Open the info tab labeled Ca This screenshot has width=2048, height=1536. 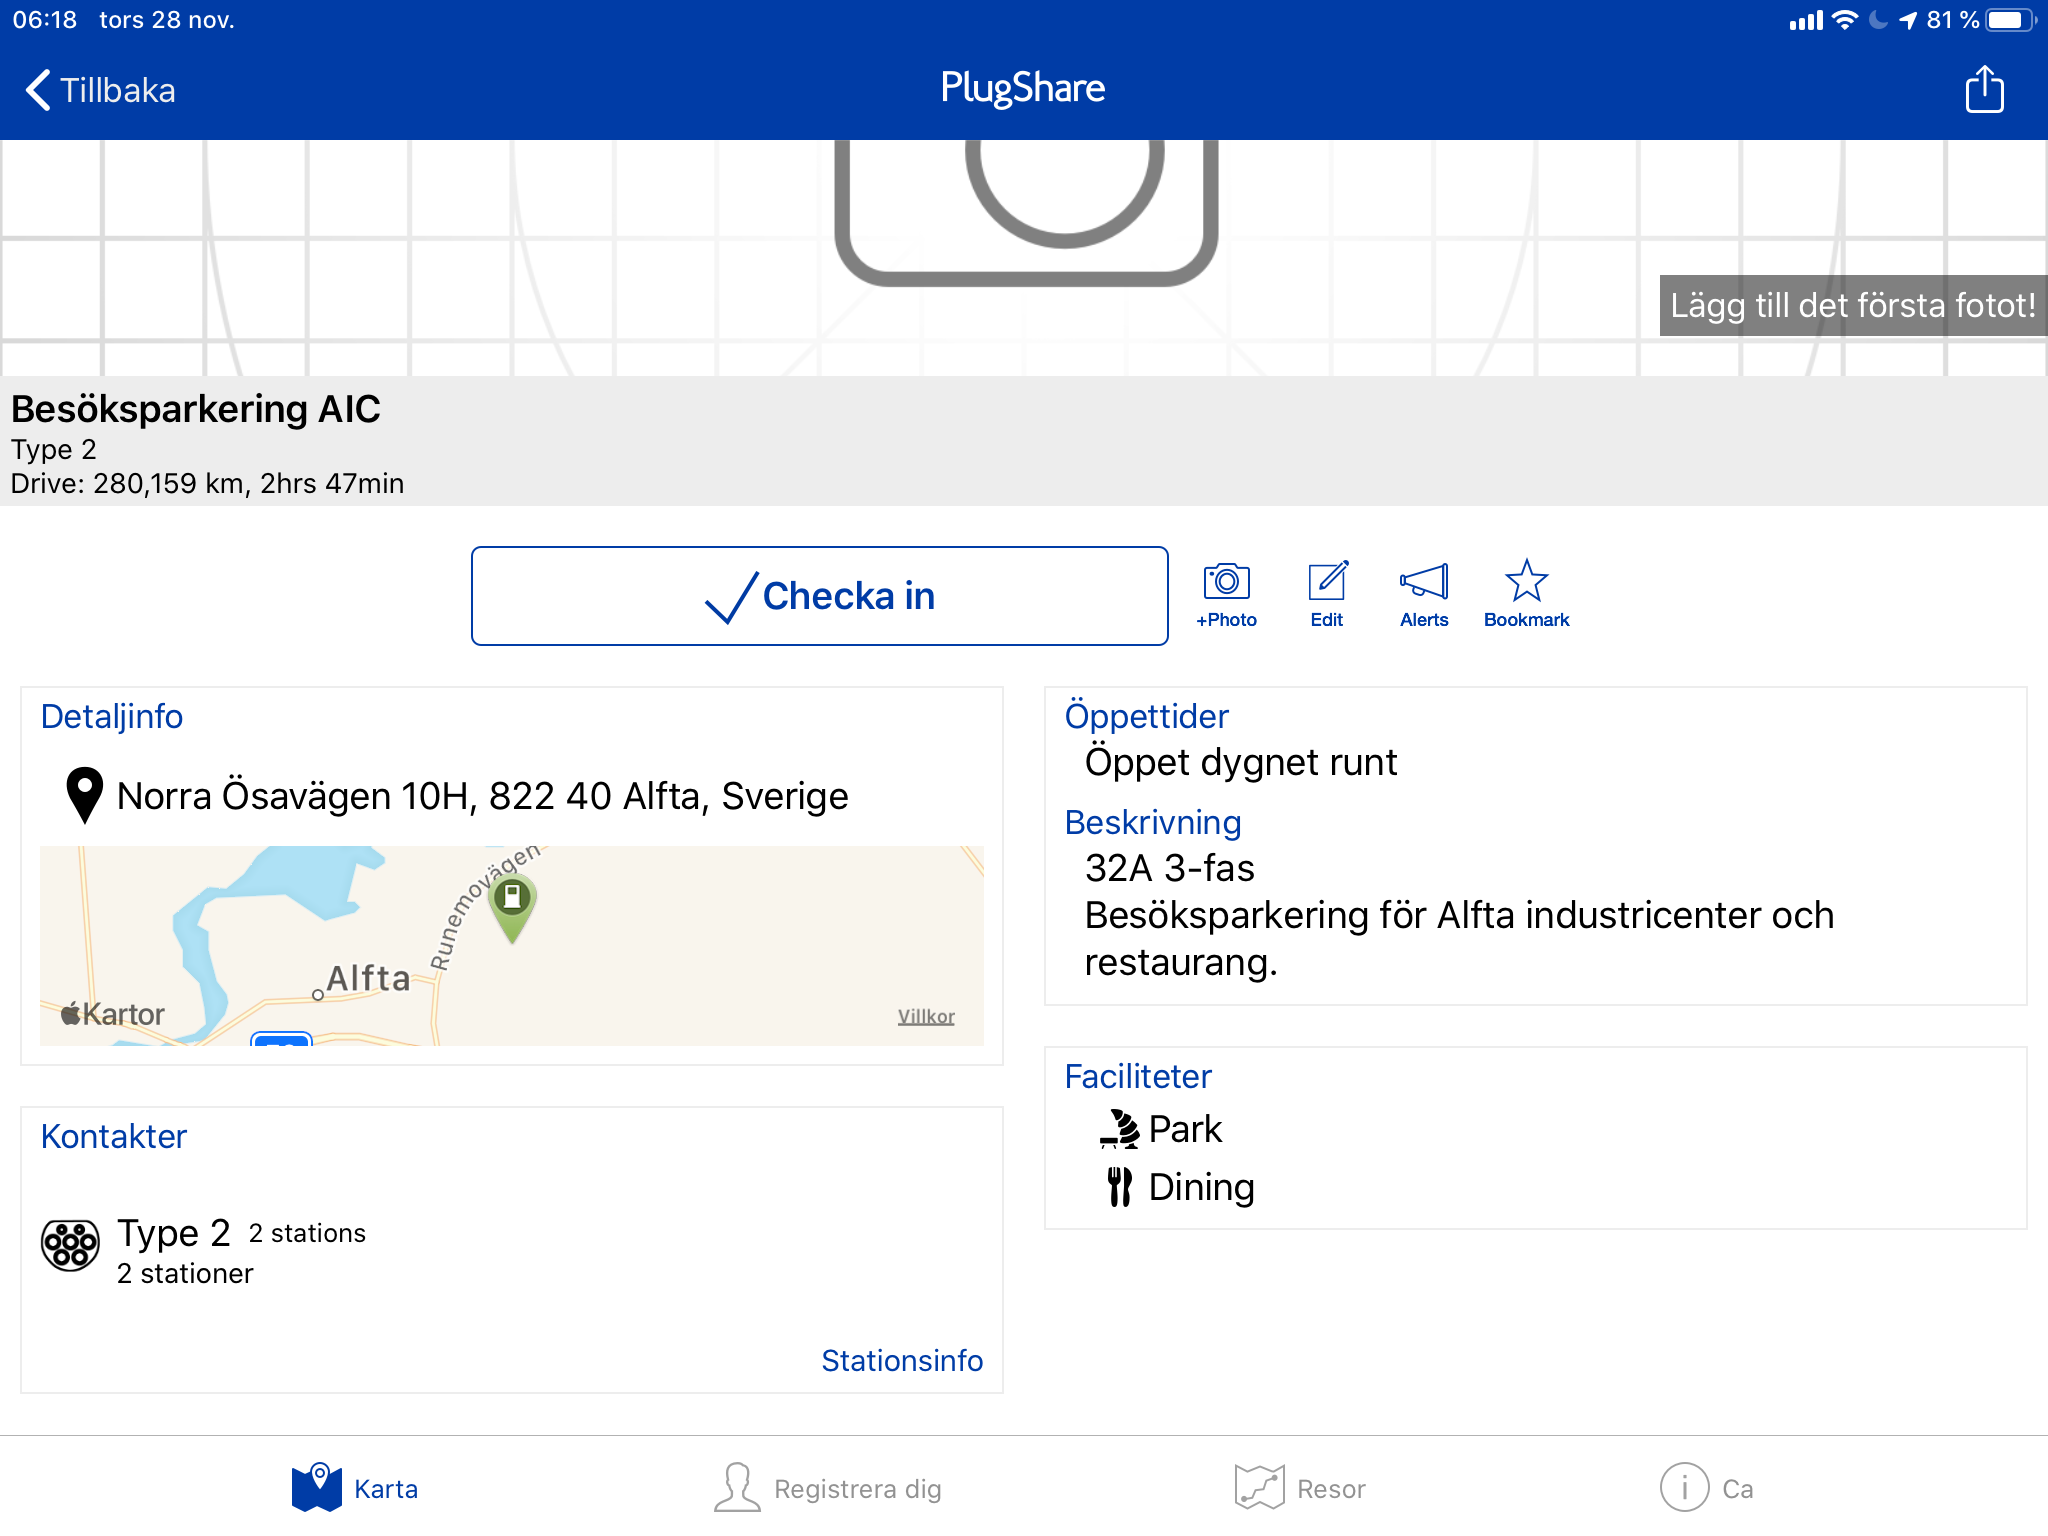(1707, 1488)
